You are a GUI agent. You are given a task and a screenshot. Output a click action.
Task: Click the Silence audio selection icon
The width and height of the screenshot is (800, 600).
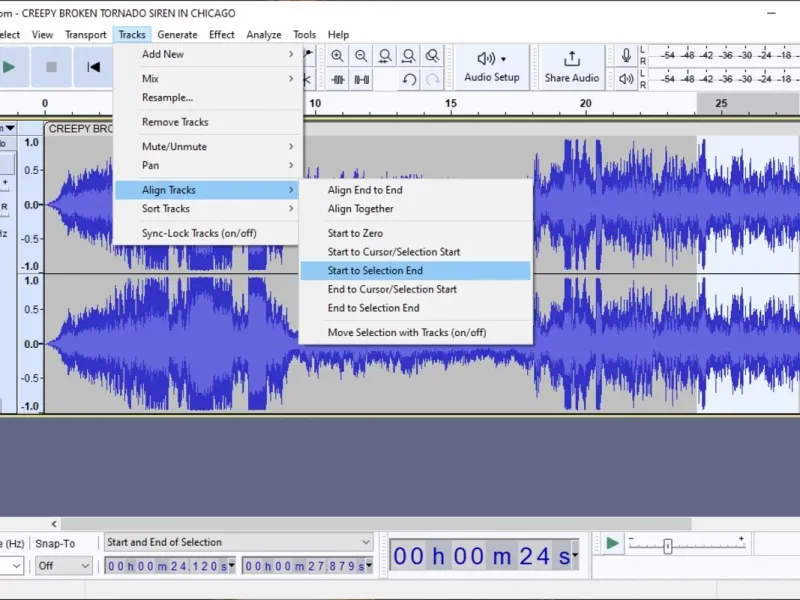(x=362, y=80)
